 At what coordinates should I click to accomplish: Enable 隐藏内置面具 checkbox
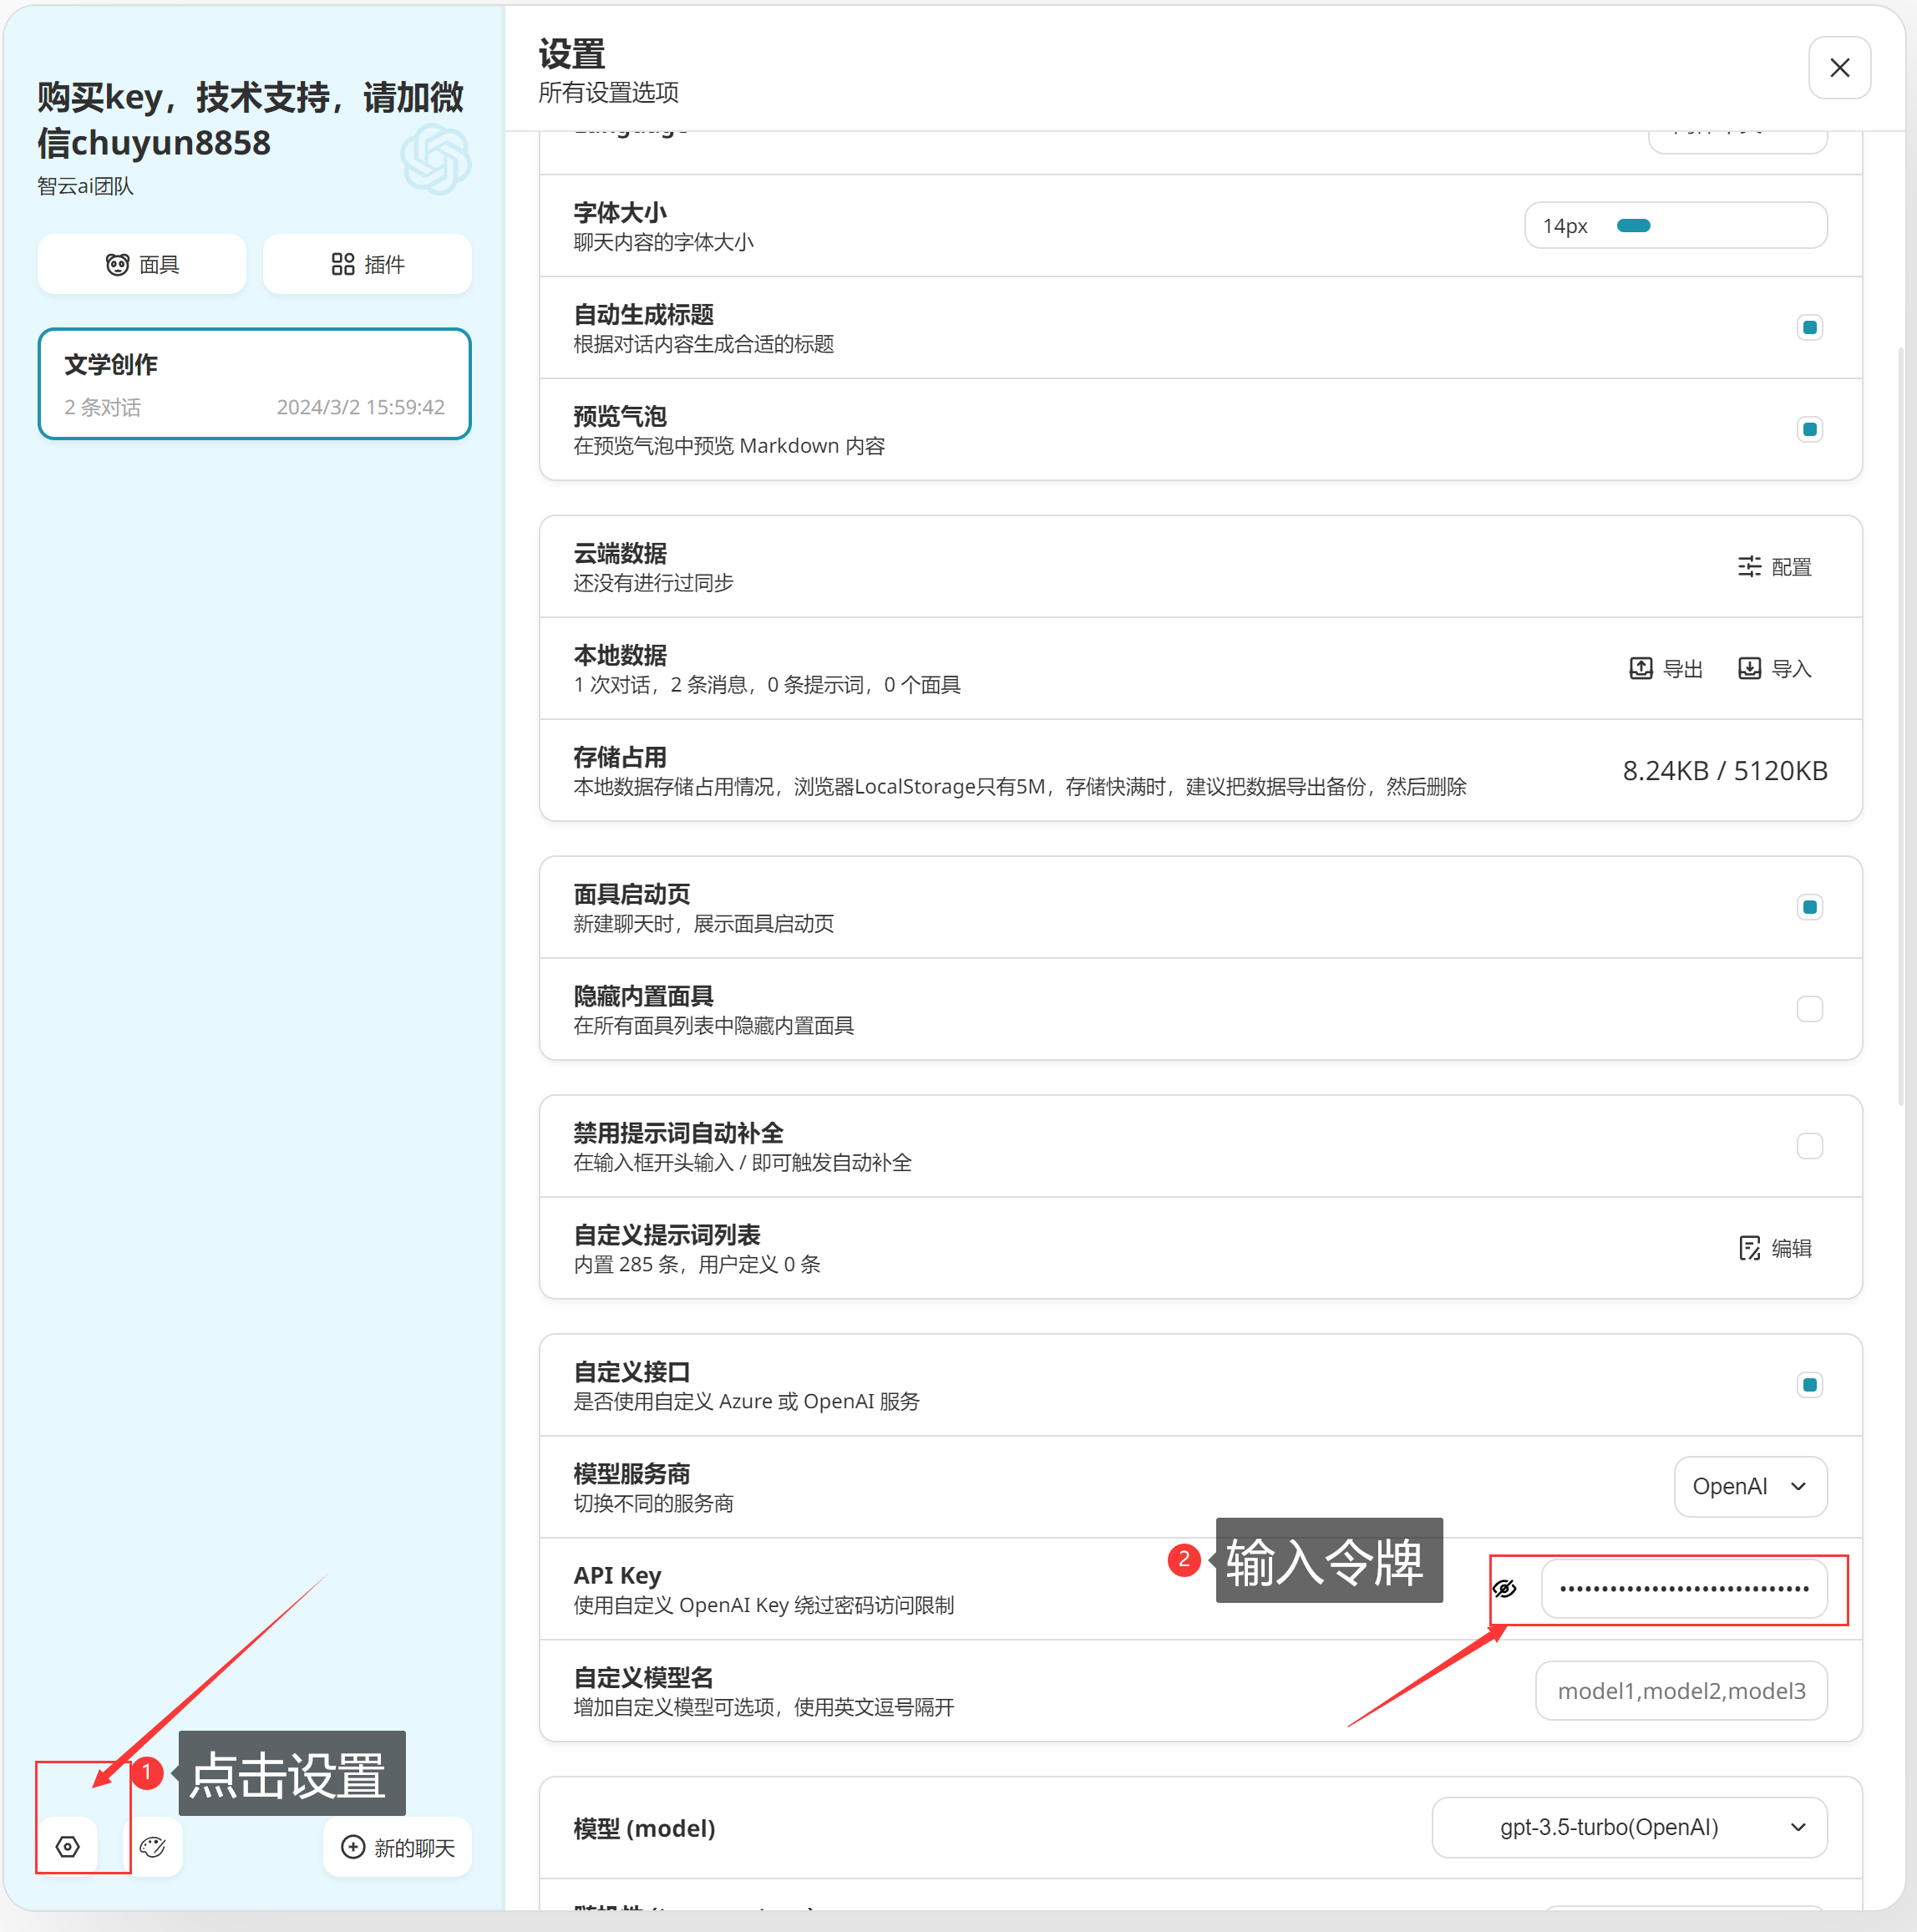(1809, 1008)
